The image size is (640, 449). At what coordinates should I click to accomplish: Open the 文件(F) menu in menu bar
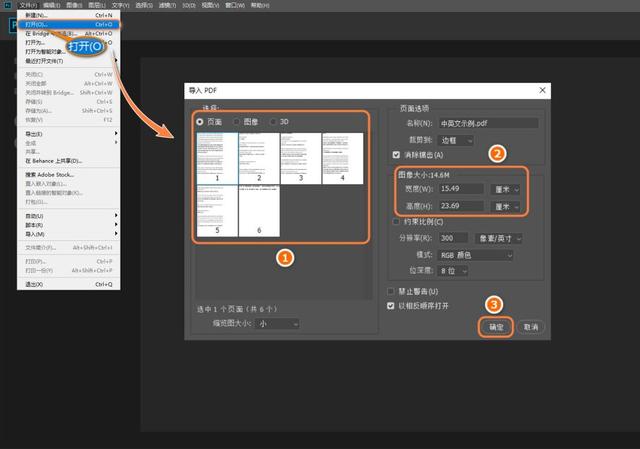tap(27, 5)
